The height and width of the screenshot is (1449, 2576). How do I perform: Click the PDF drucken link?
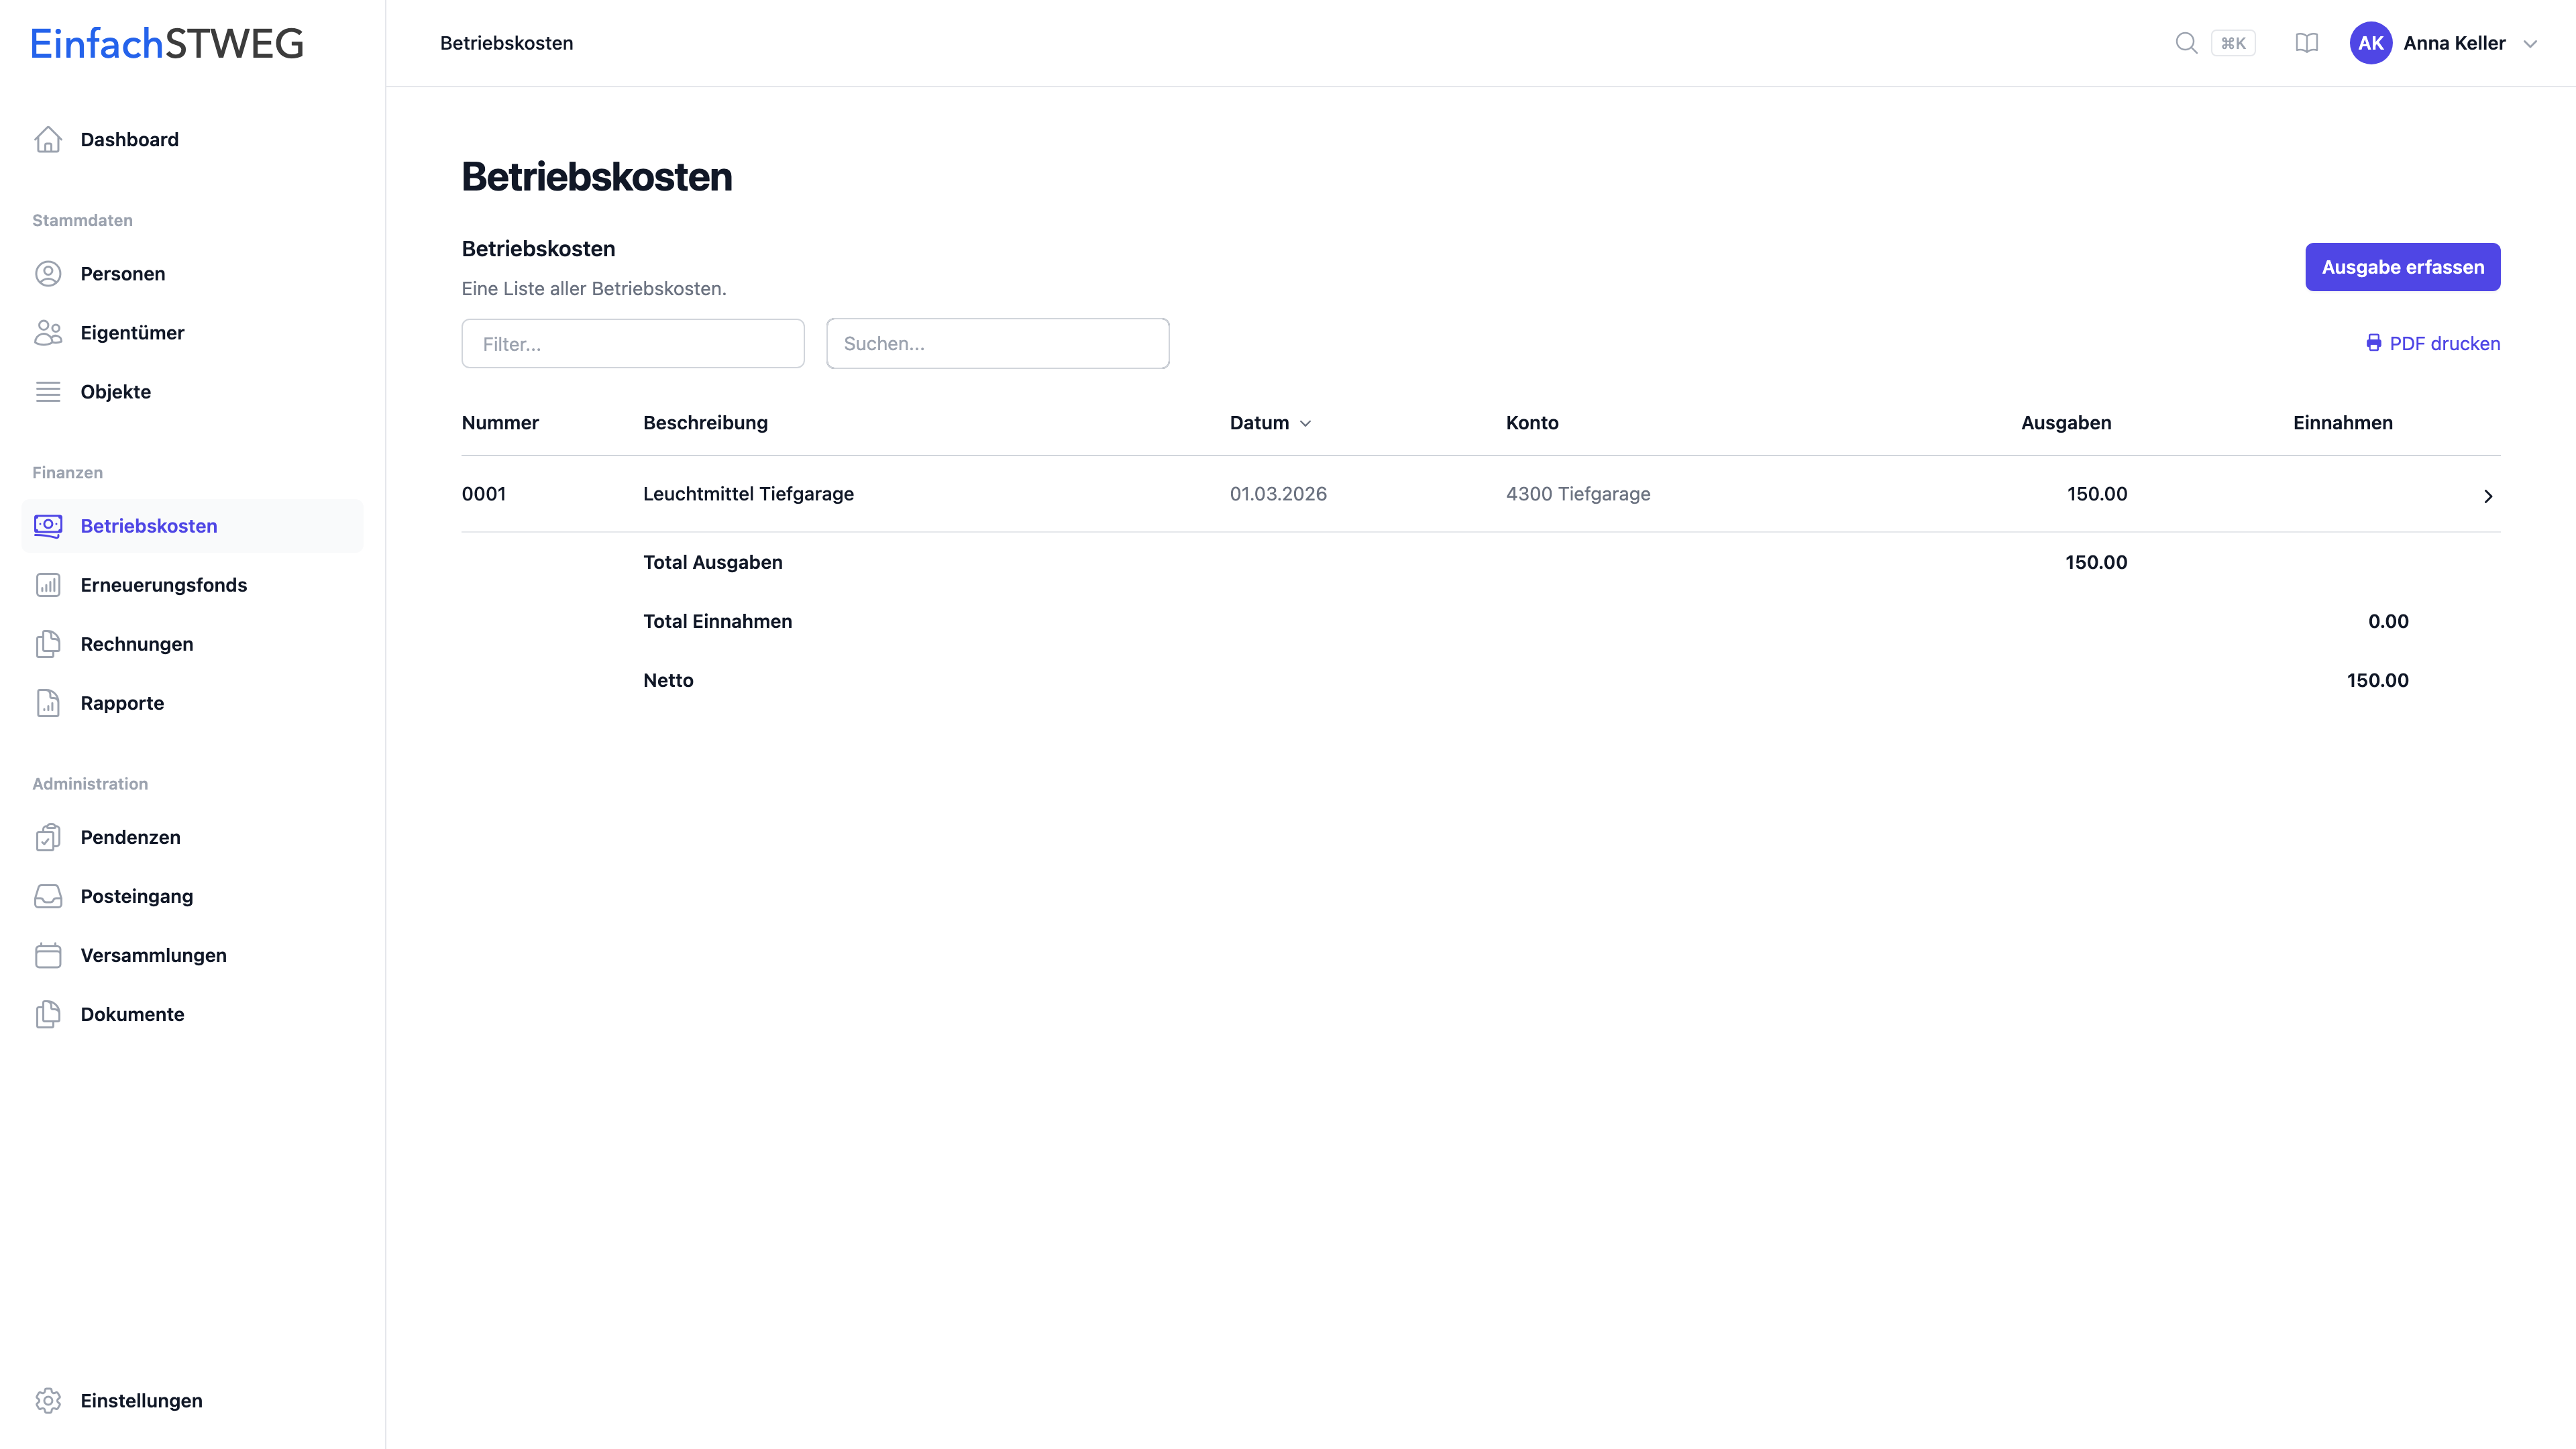click(2432, 343)
